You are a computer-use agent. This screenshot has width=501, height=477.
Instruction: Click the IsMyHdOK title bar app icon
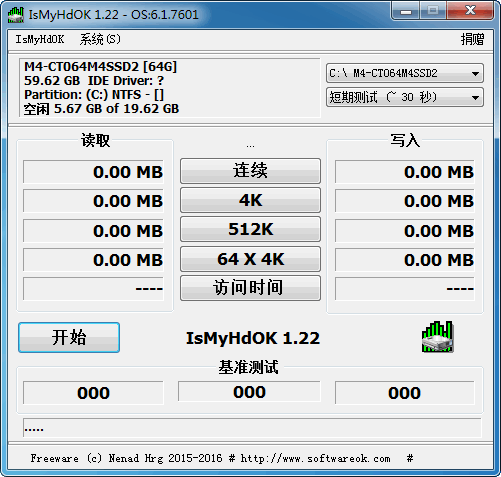16,15
